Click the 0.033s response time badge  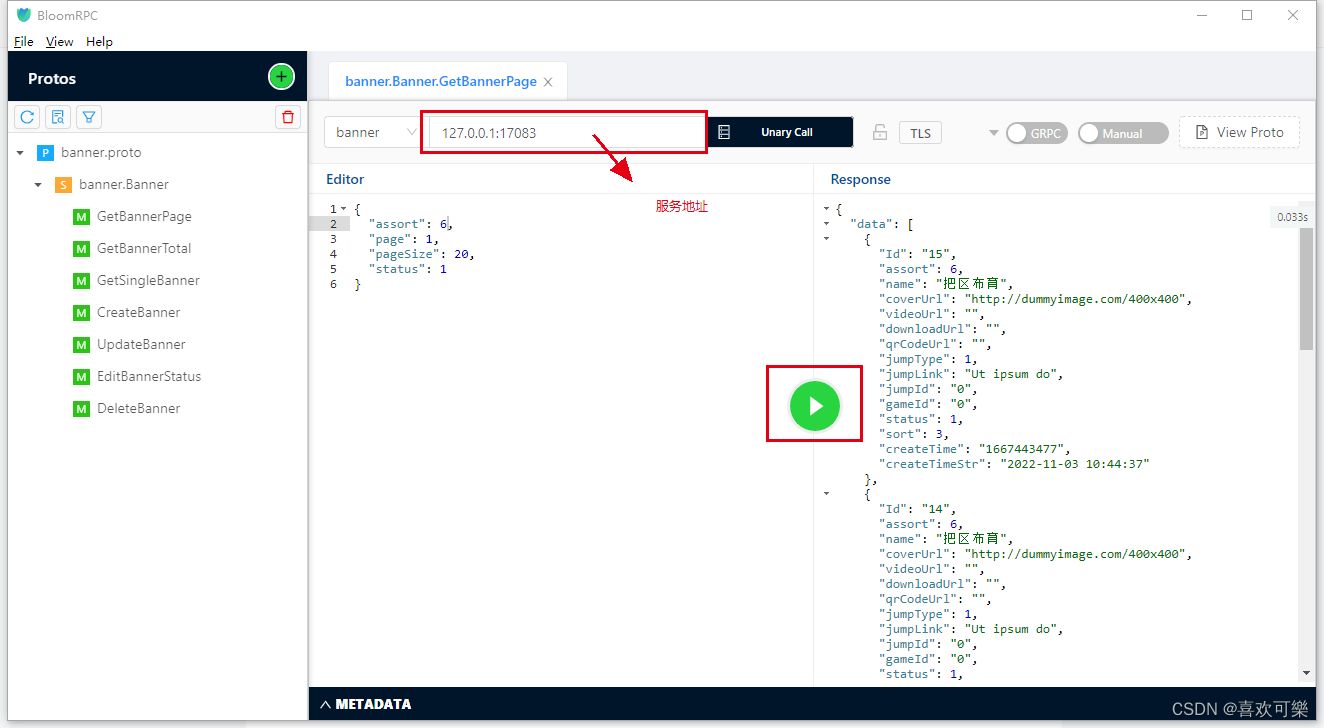click(1292, 217)
